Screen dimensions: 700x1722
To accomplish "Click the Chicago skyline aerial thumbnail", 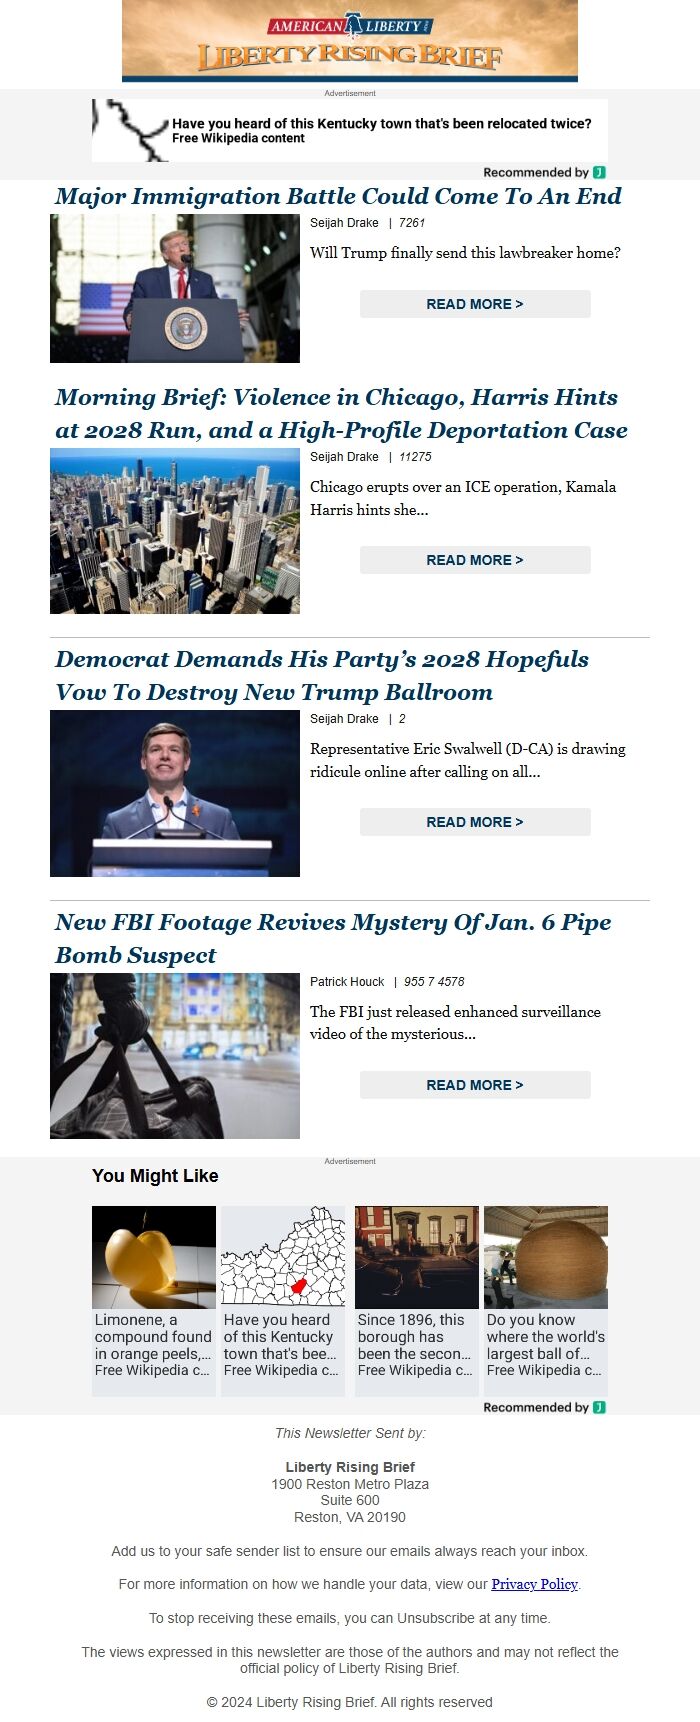I will (175, 531).
